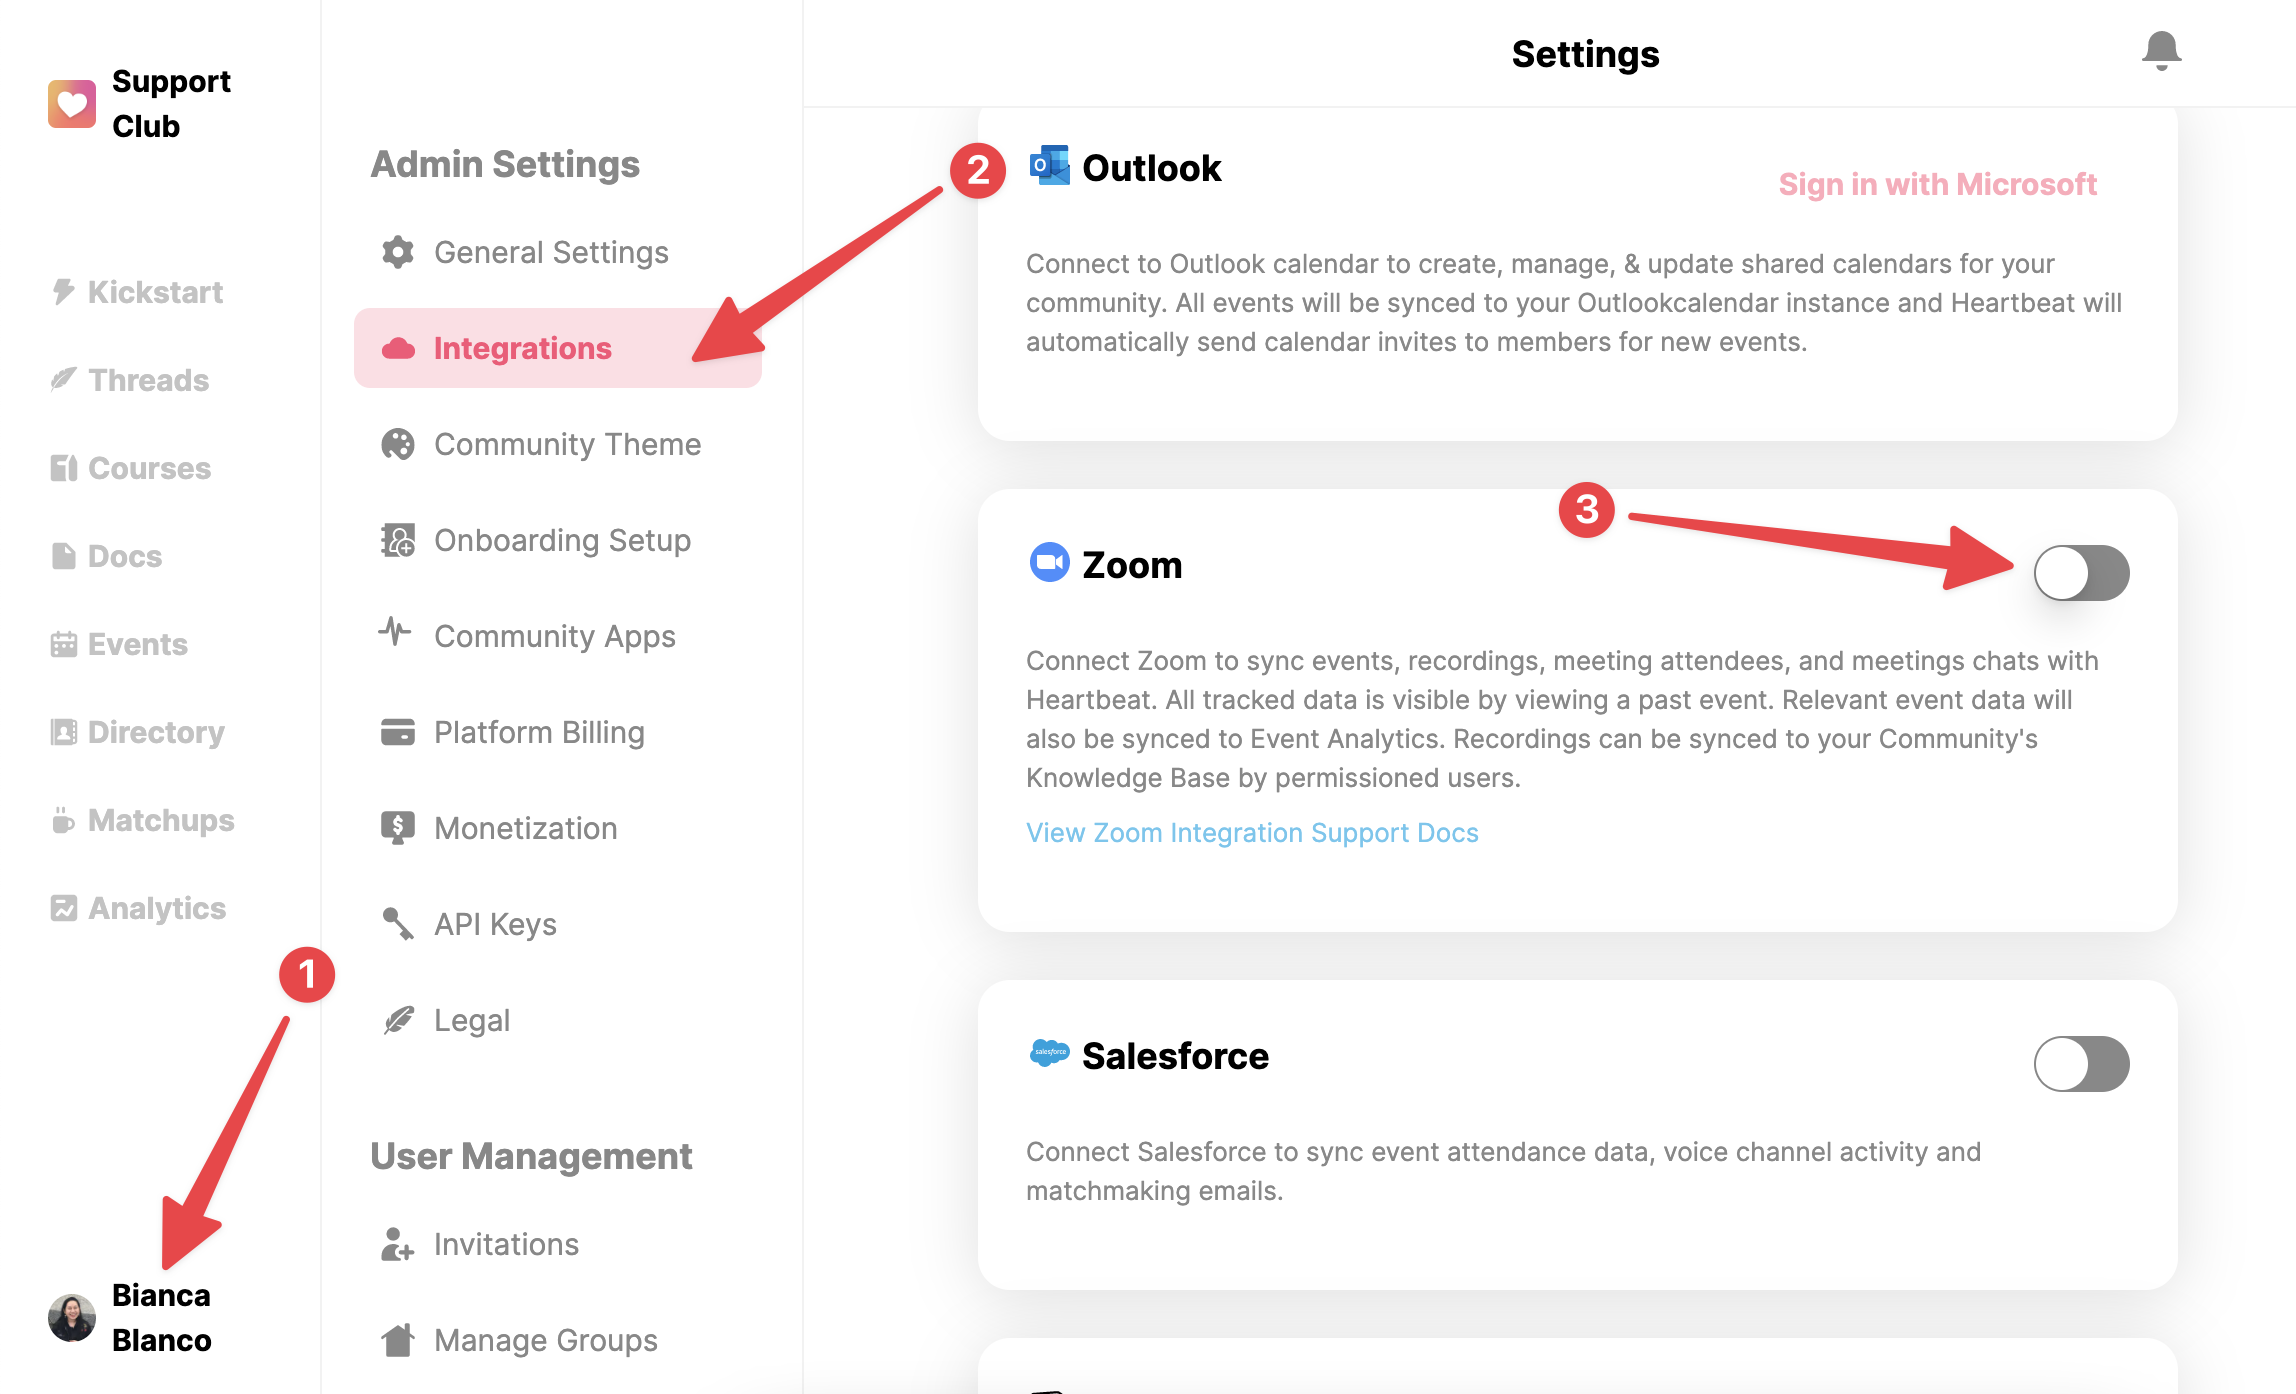Click the Platform Billing card icon
This screenshot has width=2296, height=1394.
click(x=398, y=732)
